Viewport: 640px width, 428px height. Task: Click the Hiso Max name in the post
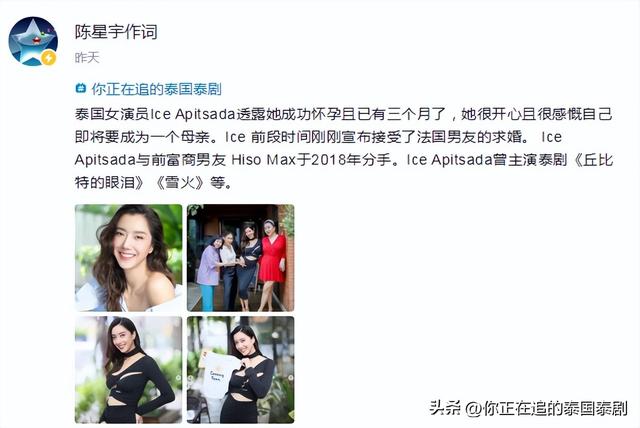pyautogui.click(x=263, y=160)
